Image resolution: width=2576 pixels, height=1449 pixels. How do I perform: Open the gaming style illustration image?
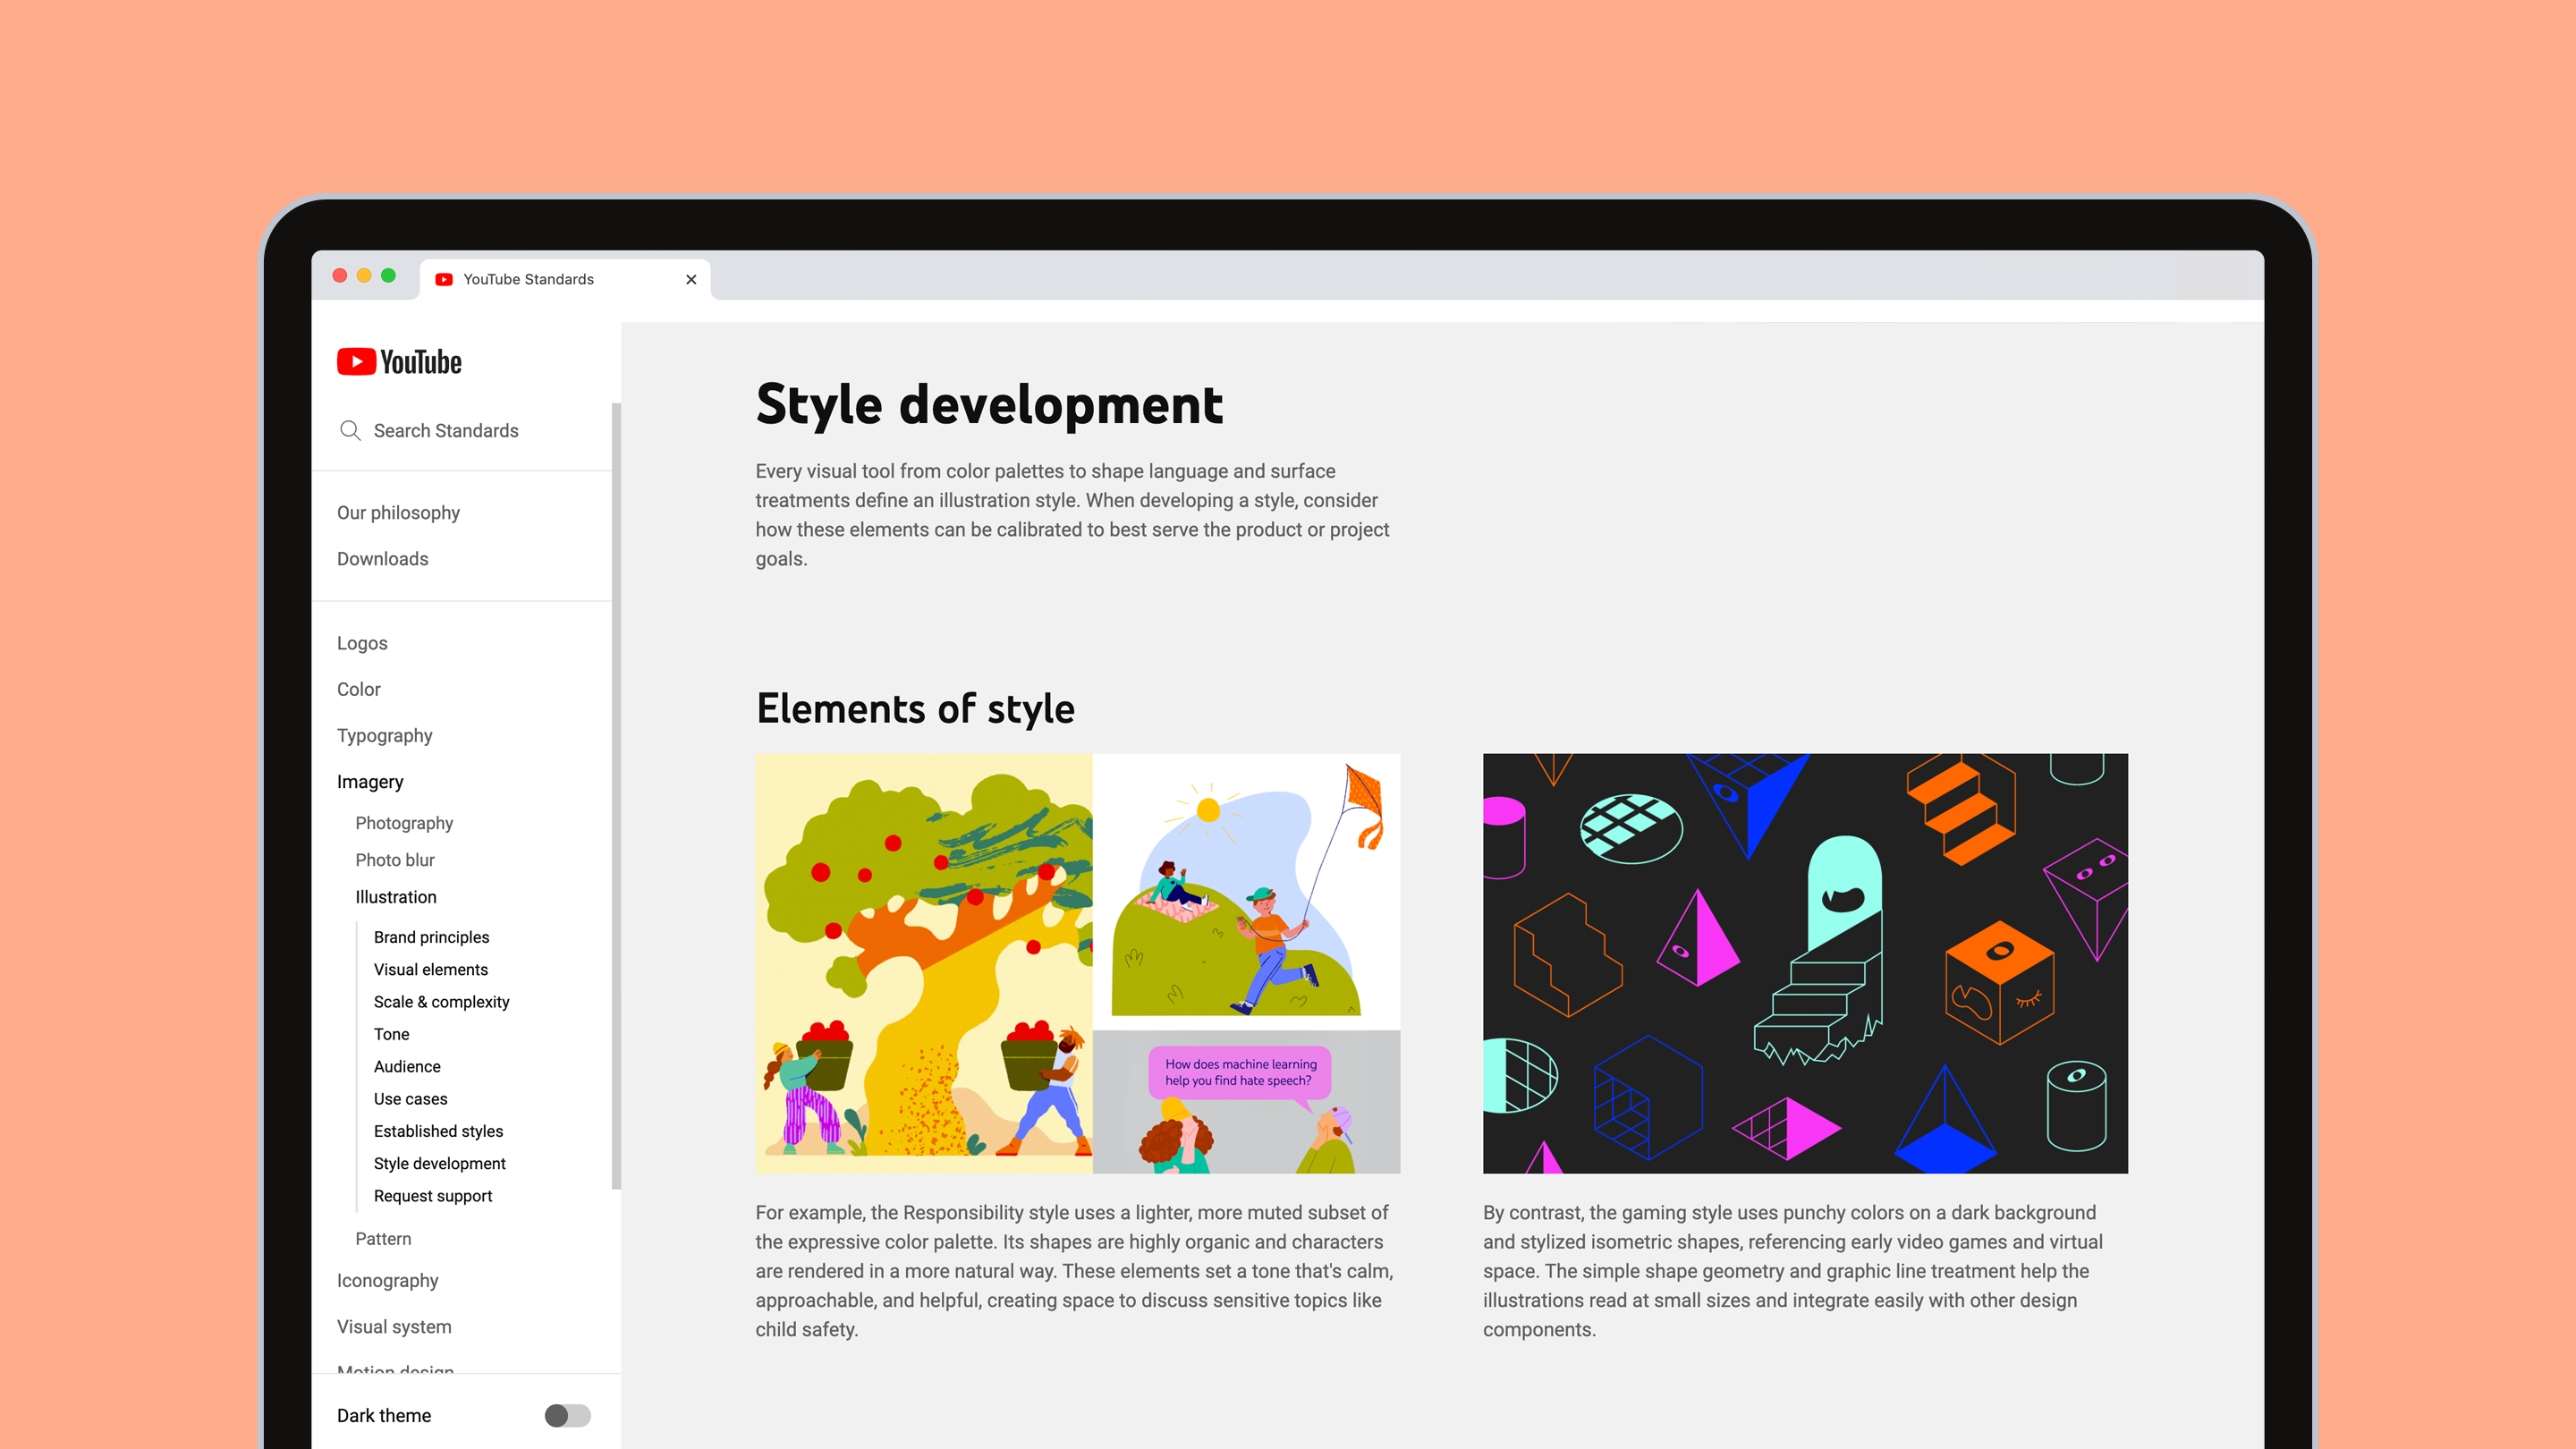1805,963
